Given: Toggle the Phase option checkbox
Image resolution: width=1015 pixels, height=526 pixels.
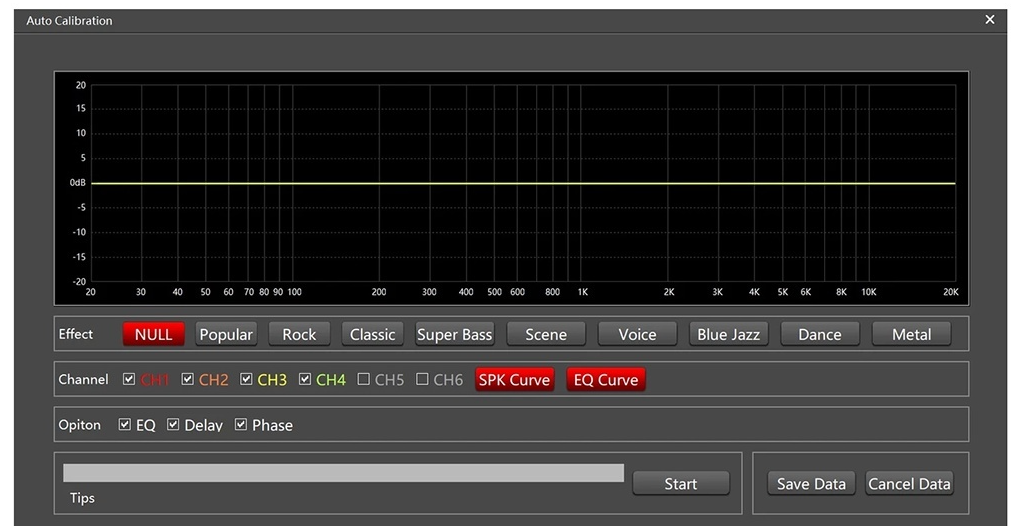Looking at the screenshot, I should pyautogui.click(x=241, y=425).
